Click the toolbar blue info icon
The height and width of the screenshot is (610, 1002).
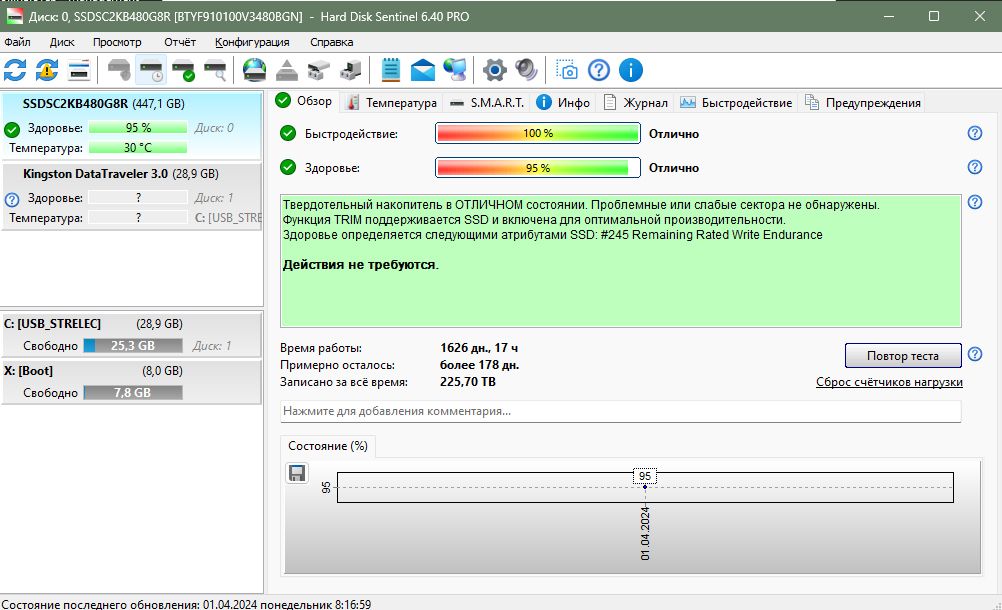[x=631, y=70]
